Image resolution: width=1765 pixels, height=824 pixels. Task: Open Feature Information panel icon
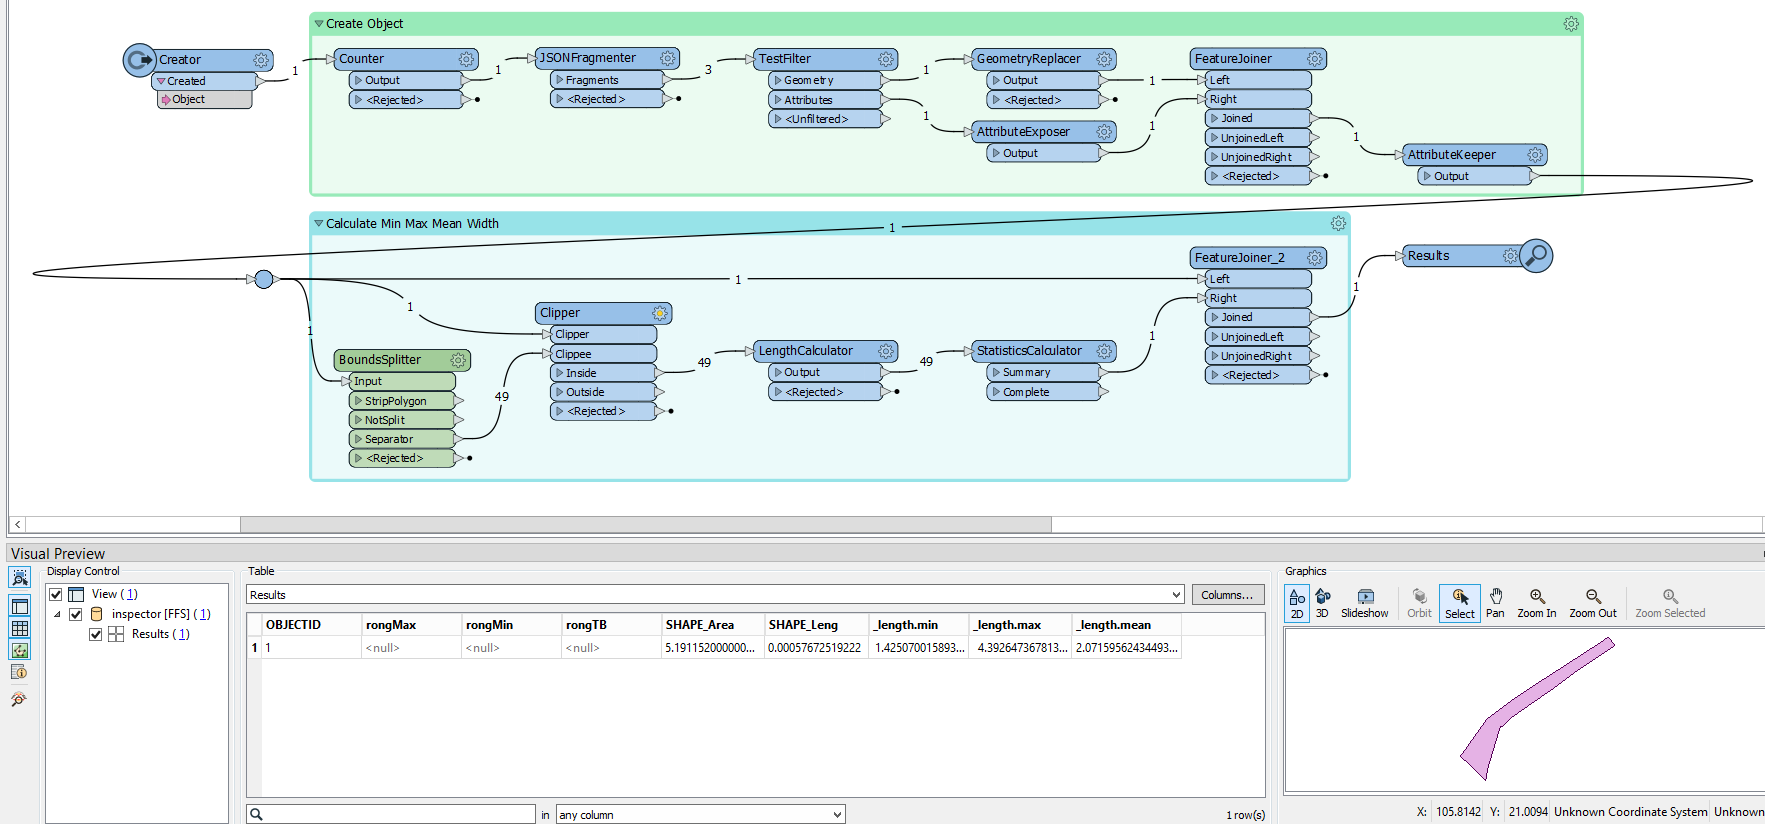19,672
